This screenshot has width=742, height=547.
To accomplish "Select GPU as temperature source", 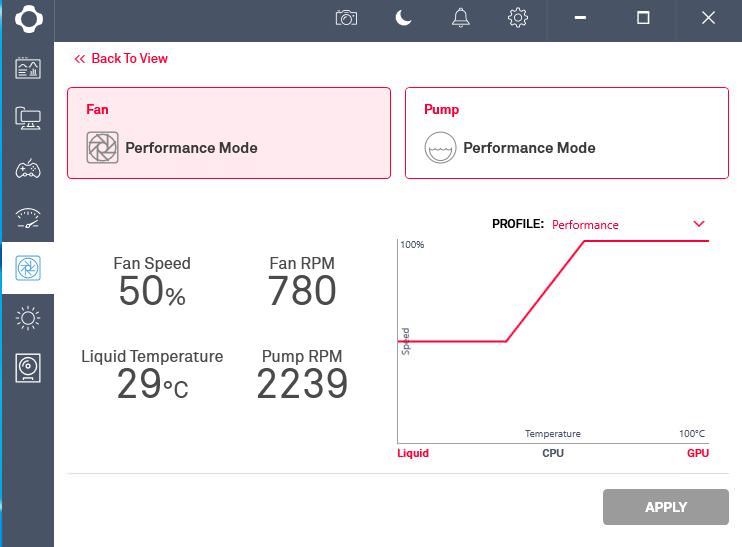I will (x=697, y=453).
